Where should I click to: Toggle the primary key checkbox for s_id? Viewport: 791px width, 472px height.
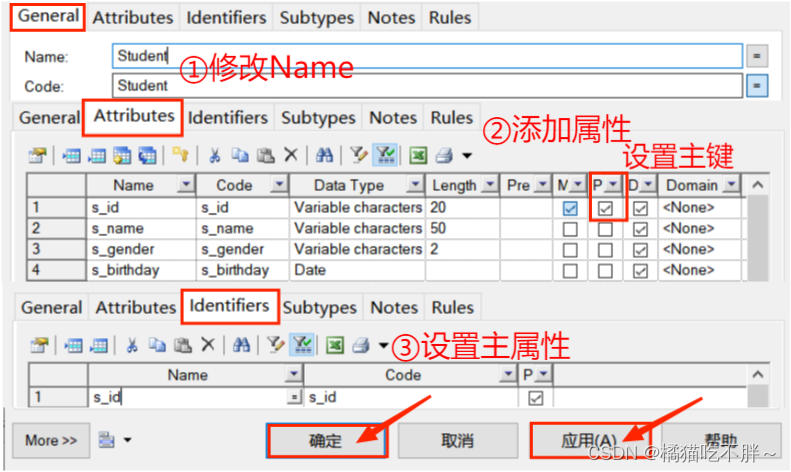click(605, 208)
